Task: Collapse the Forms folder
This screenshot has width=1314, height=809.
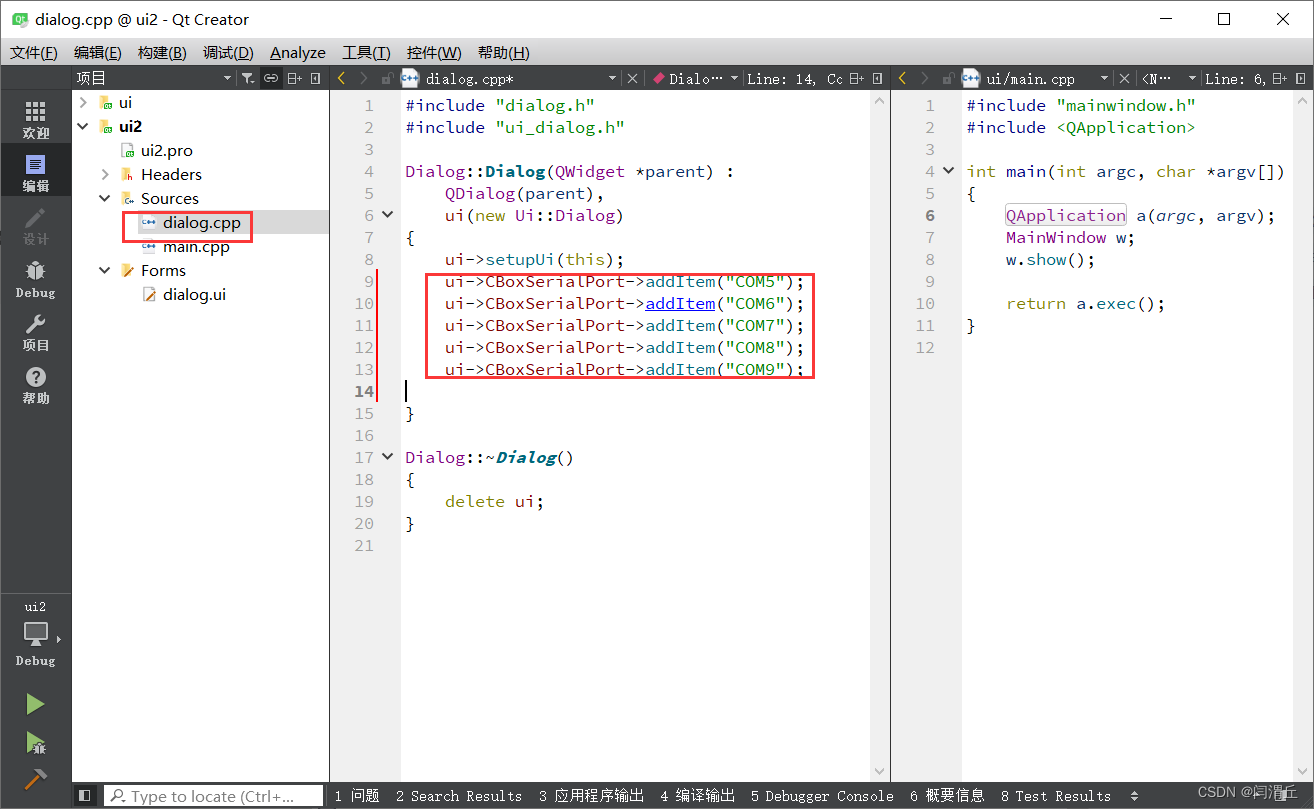Action: (x=105, y=270)
